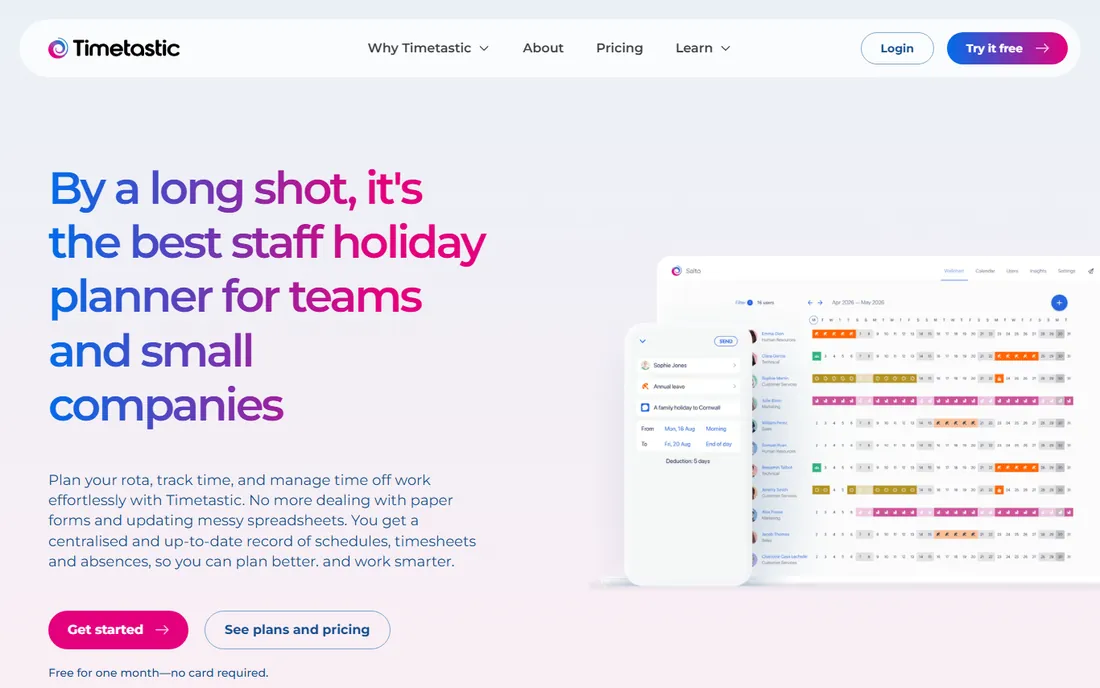Expand the Why Timetastic menu

[428, 48]
